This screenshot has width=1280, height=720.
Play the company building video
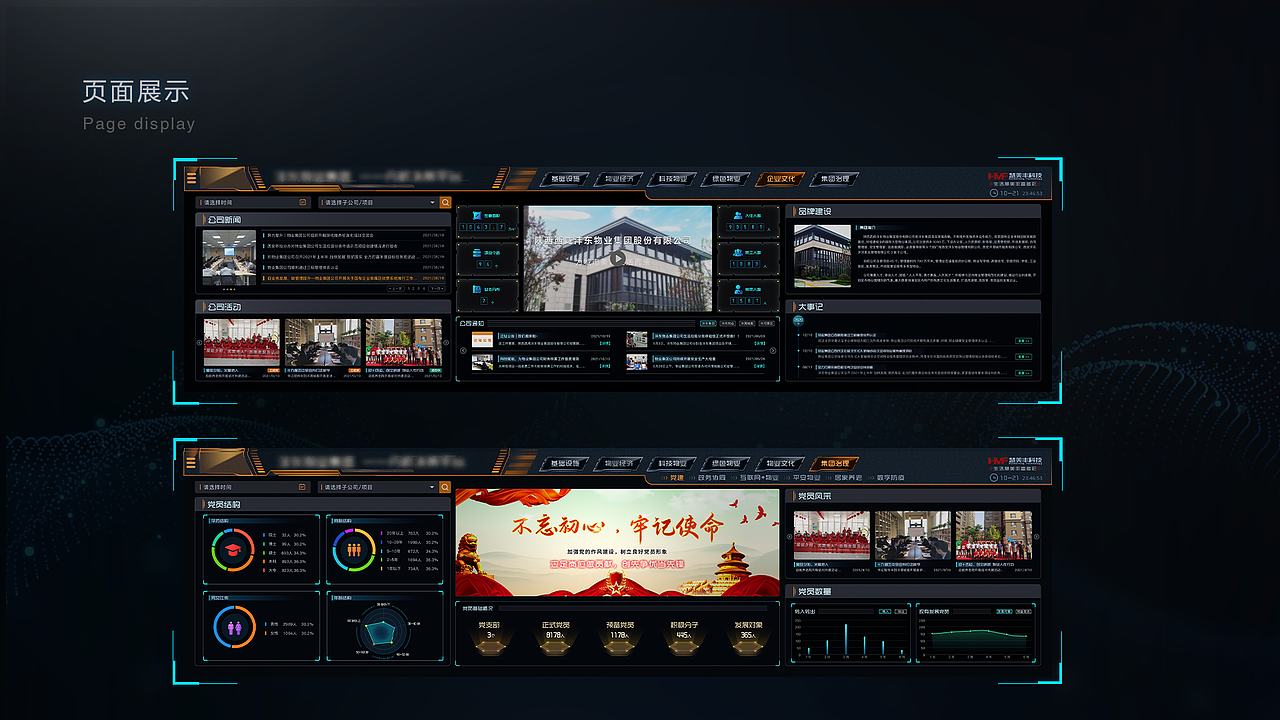click(618, 258)
